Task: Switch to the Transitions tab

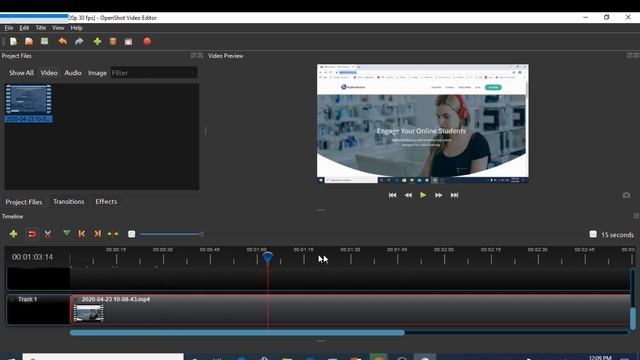Action: click(69, 202)
